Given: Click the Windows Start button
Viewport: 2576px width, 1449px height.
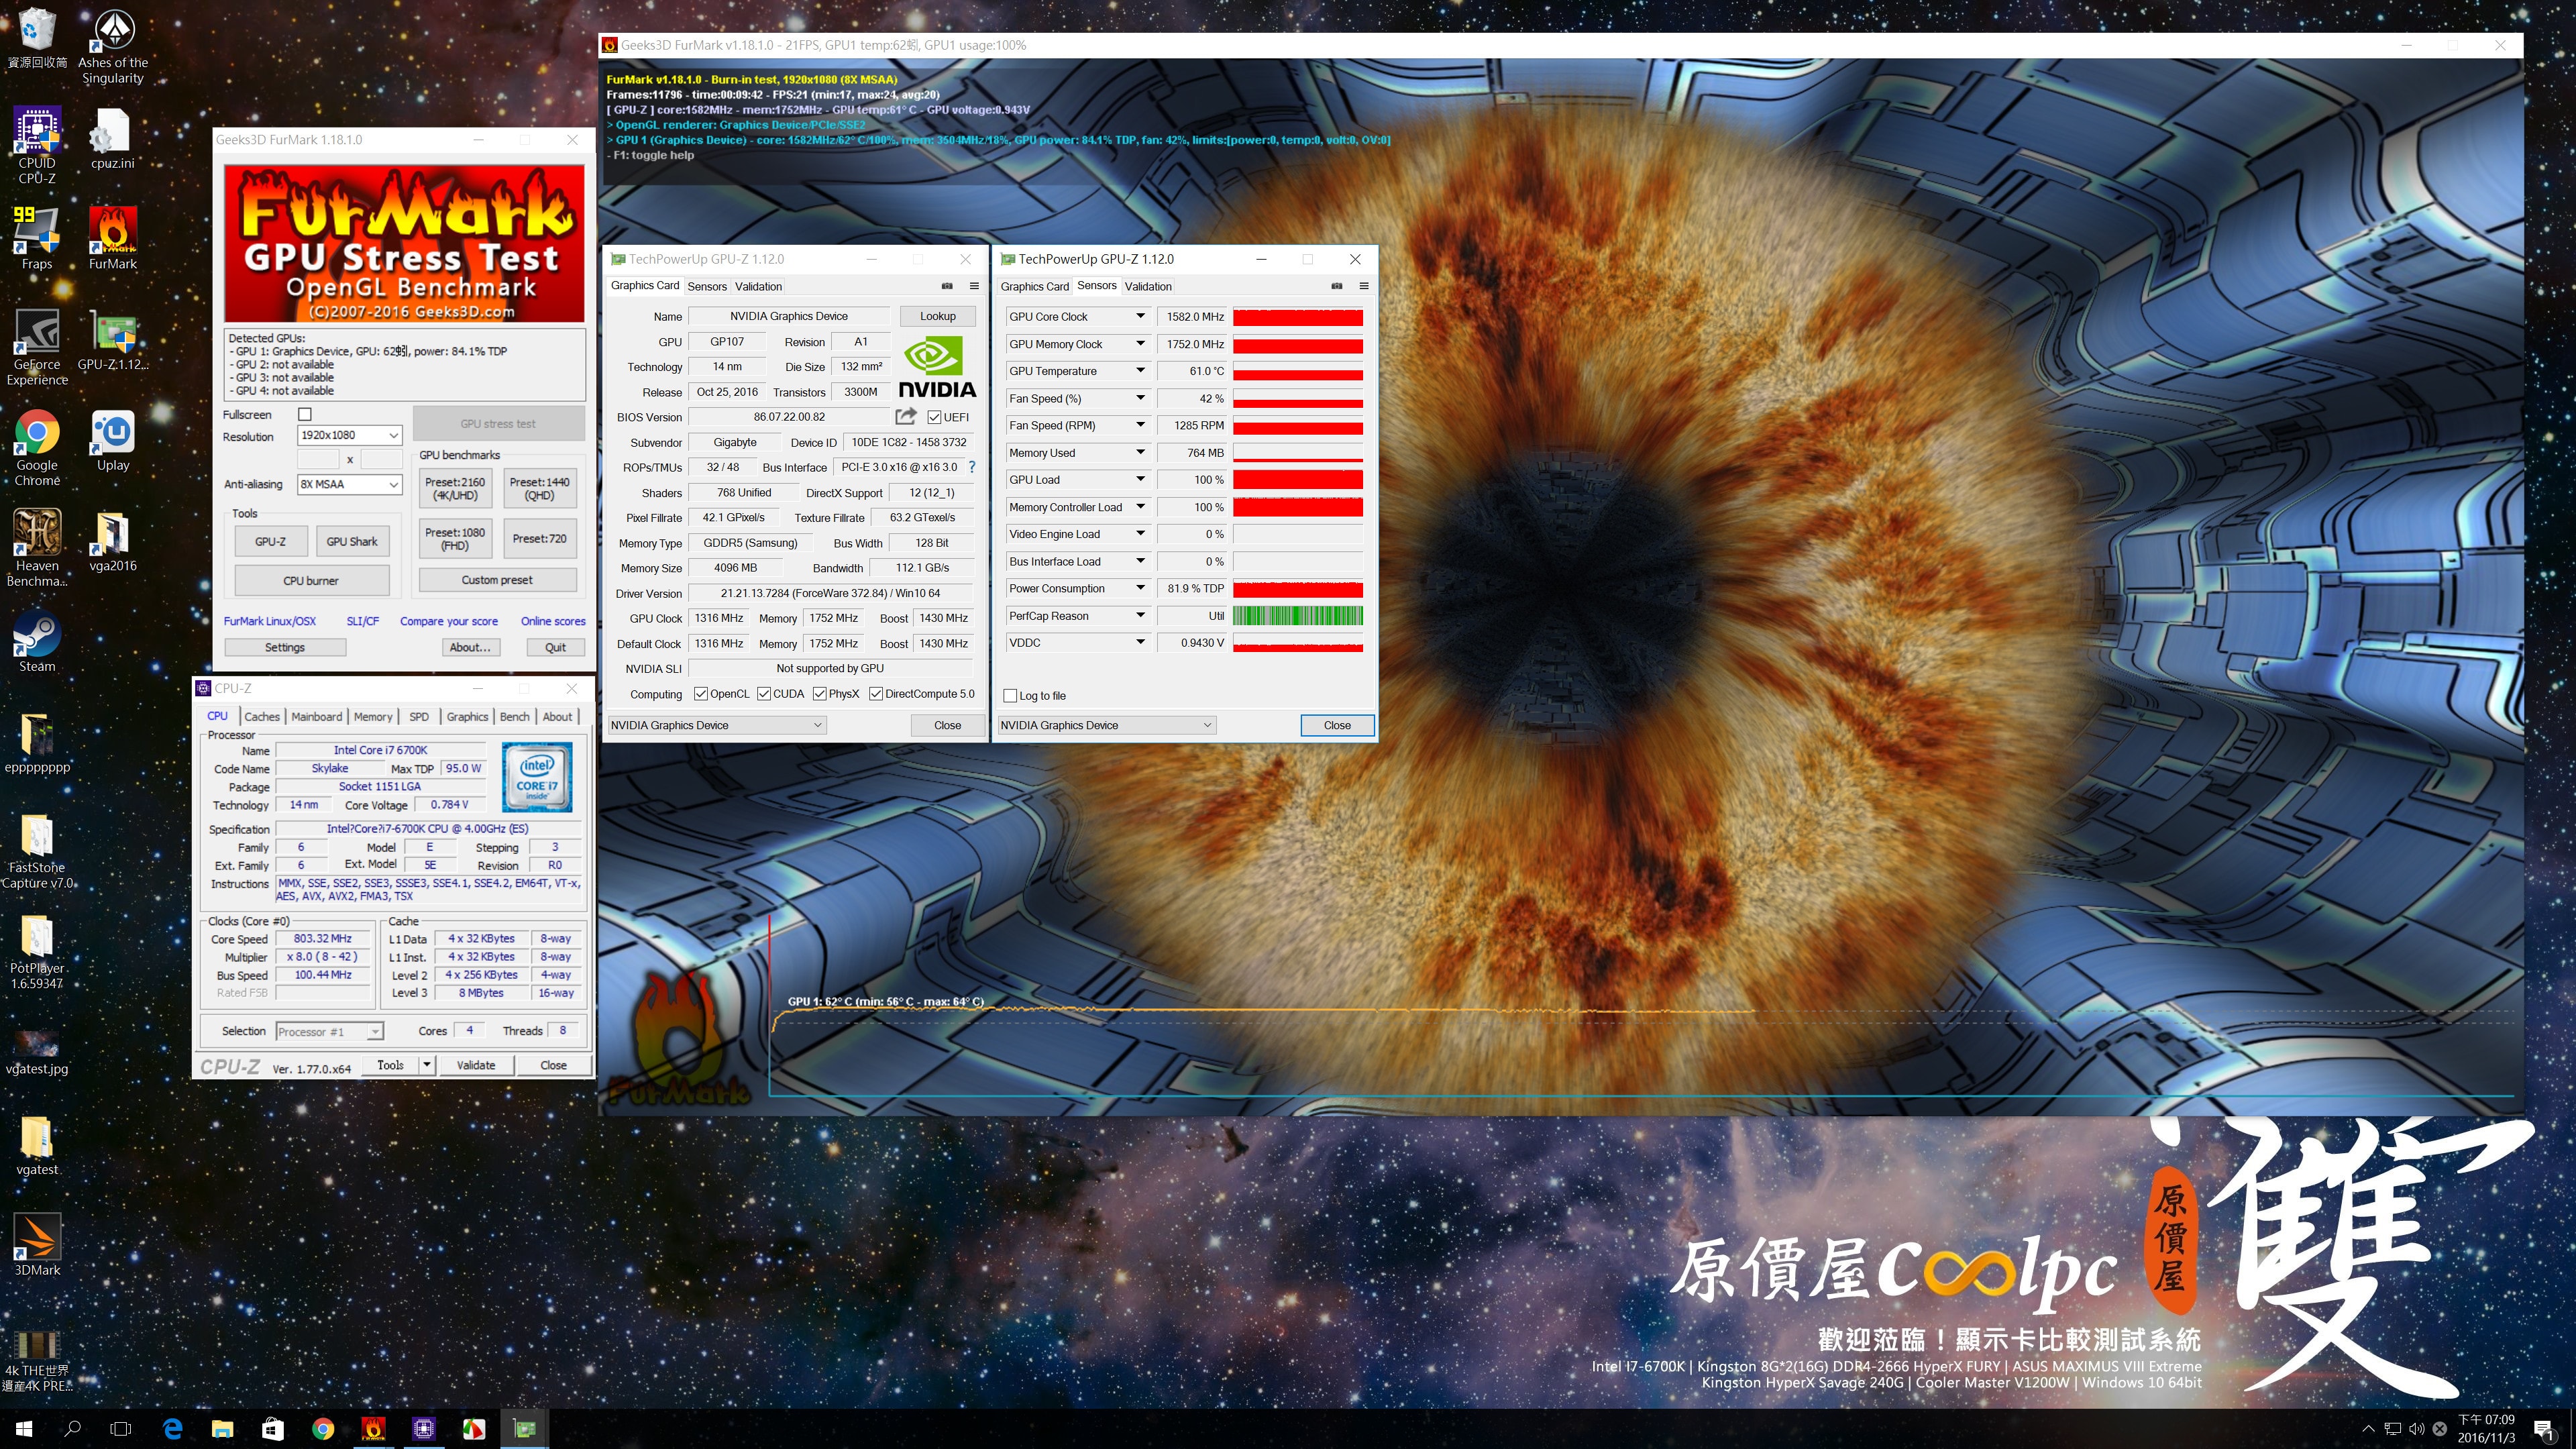Looking at the screenshot, I should coord(24,1429).
